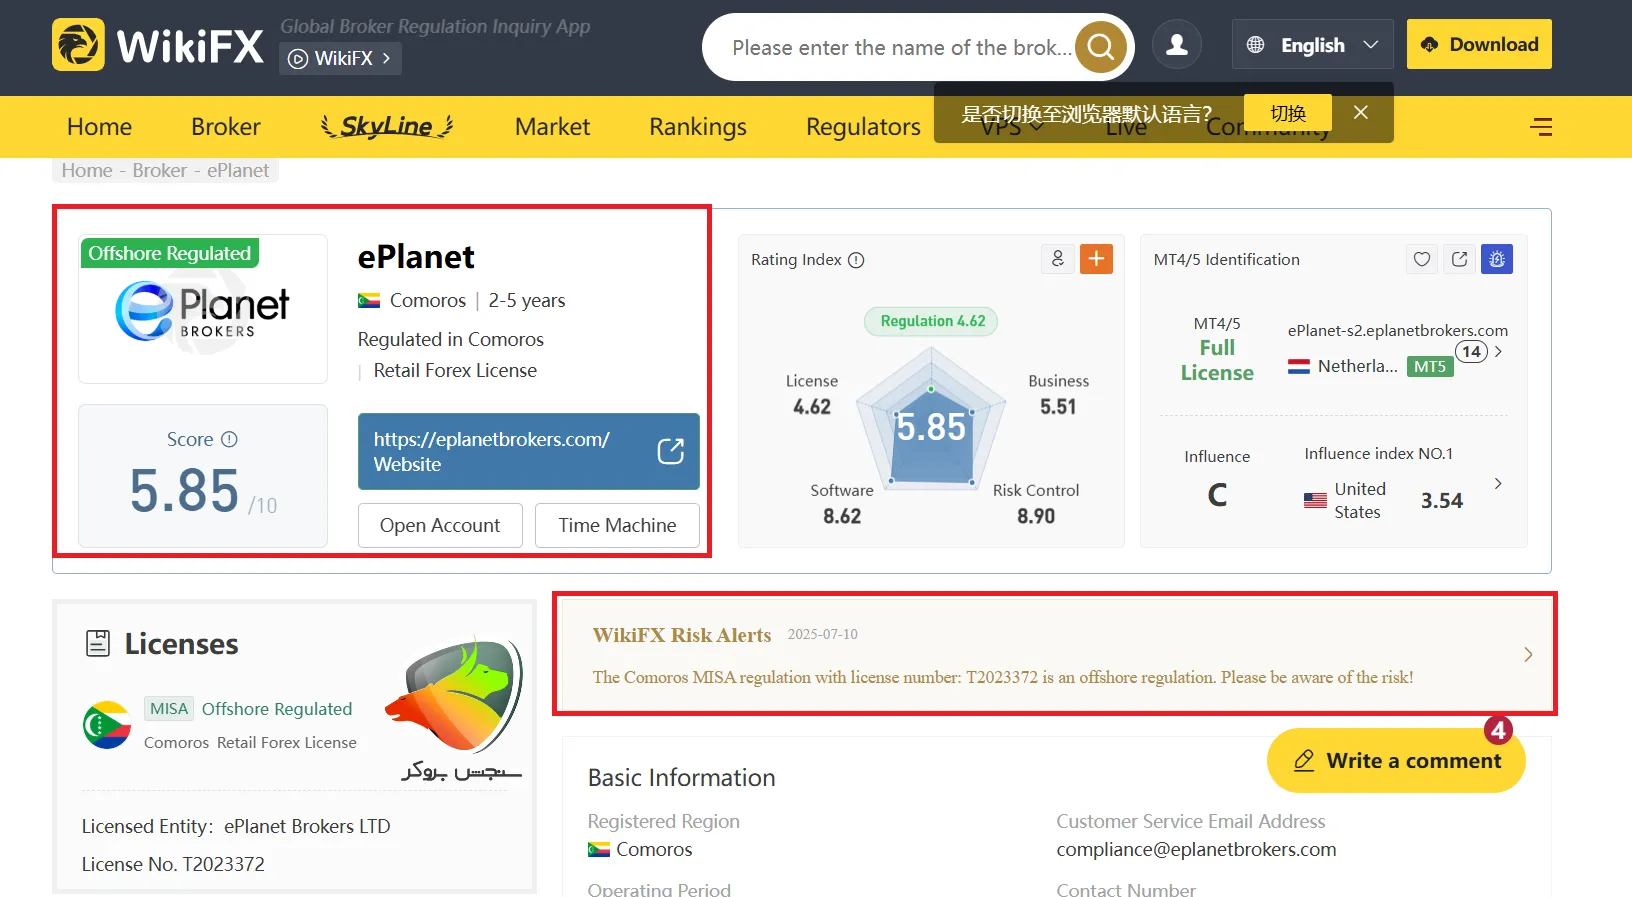Open the Rankings menu item
The width and height of the screenshot is (1632, 897).
coord(698,127)
